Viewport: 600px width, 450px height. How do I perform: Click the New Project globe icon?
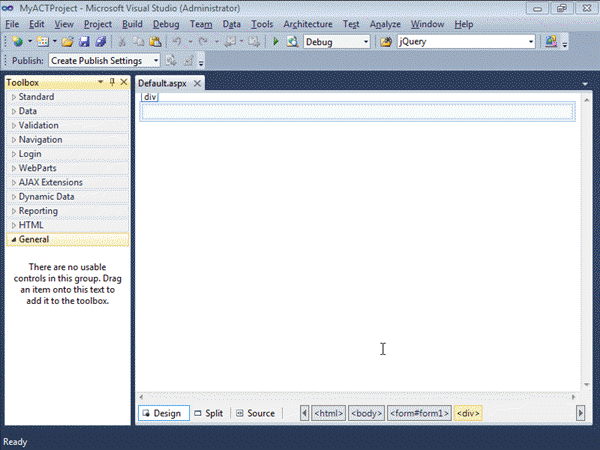point(18,41)
